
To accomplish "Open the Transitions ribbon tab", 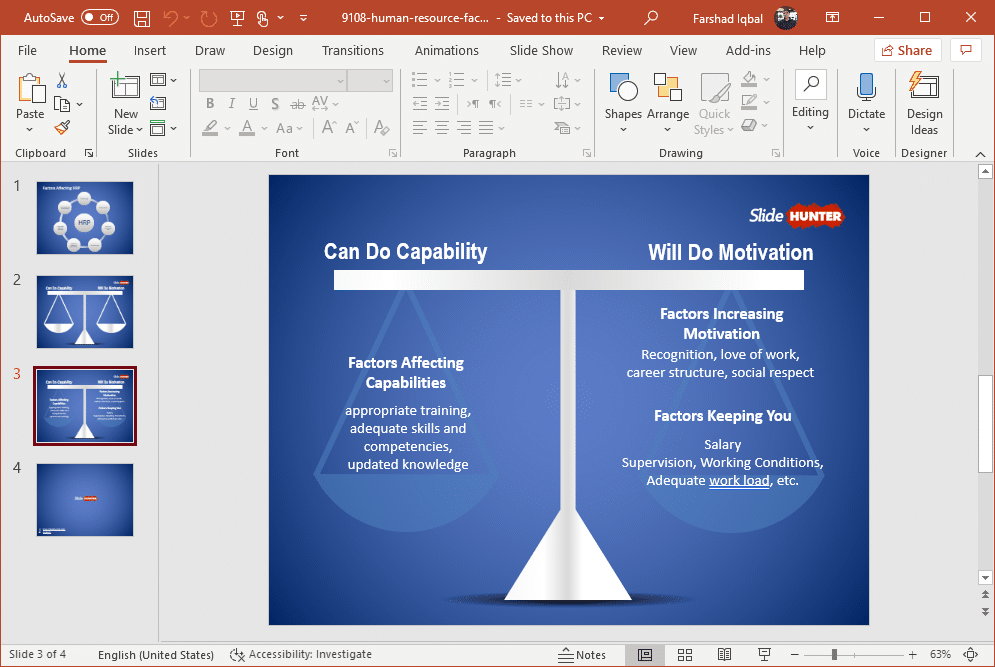I will 352,51.
